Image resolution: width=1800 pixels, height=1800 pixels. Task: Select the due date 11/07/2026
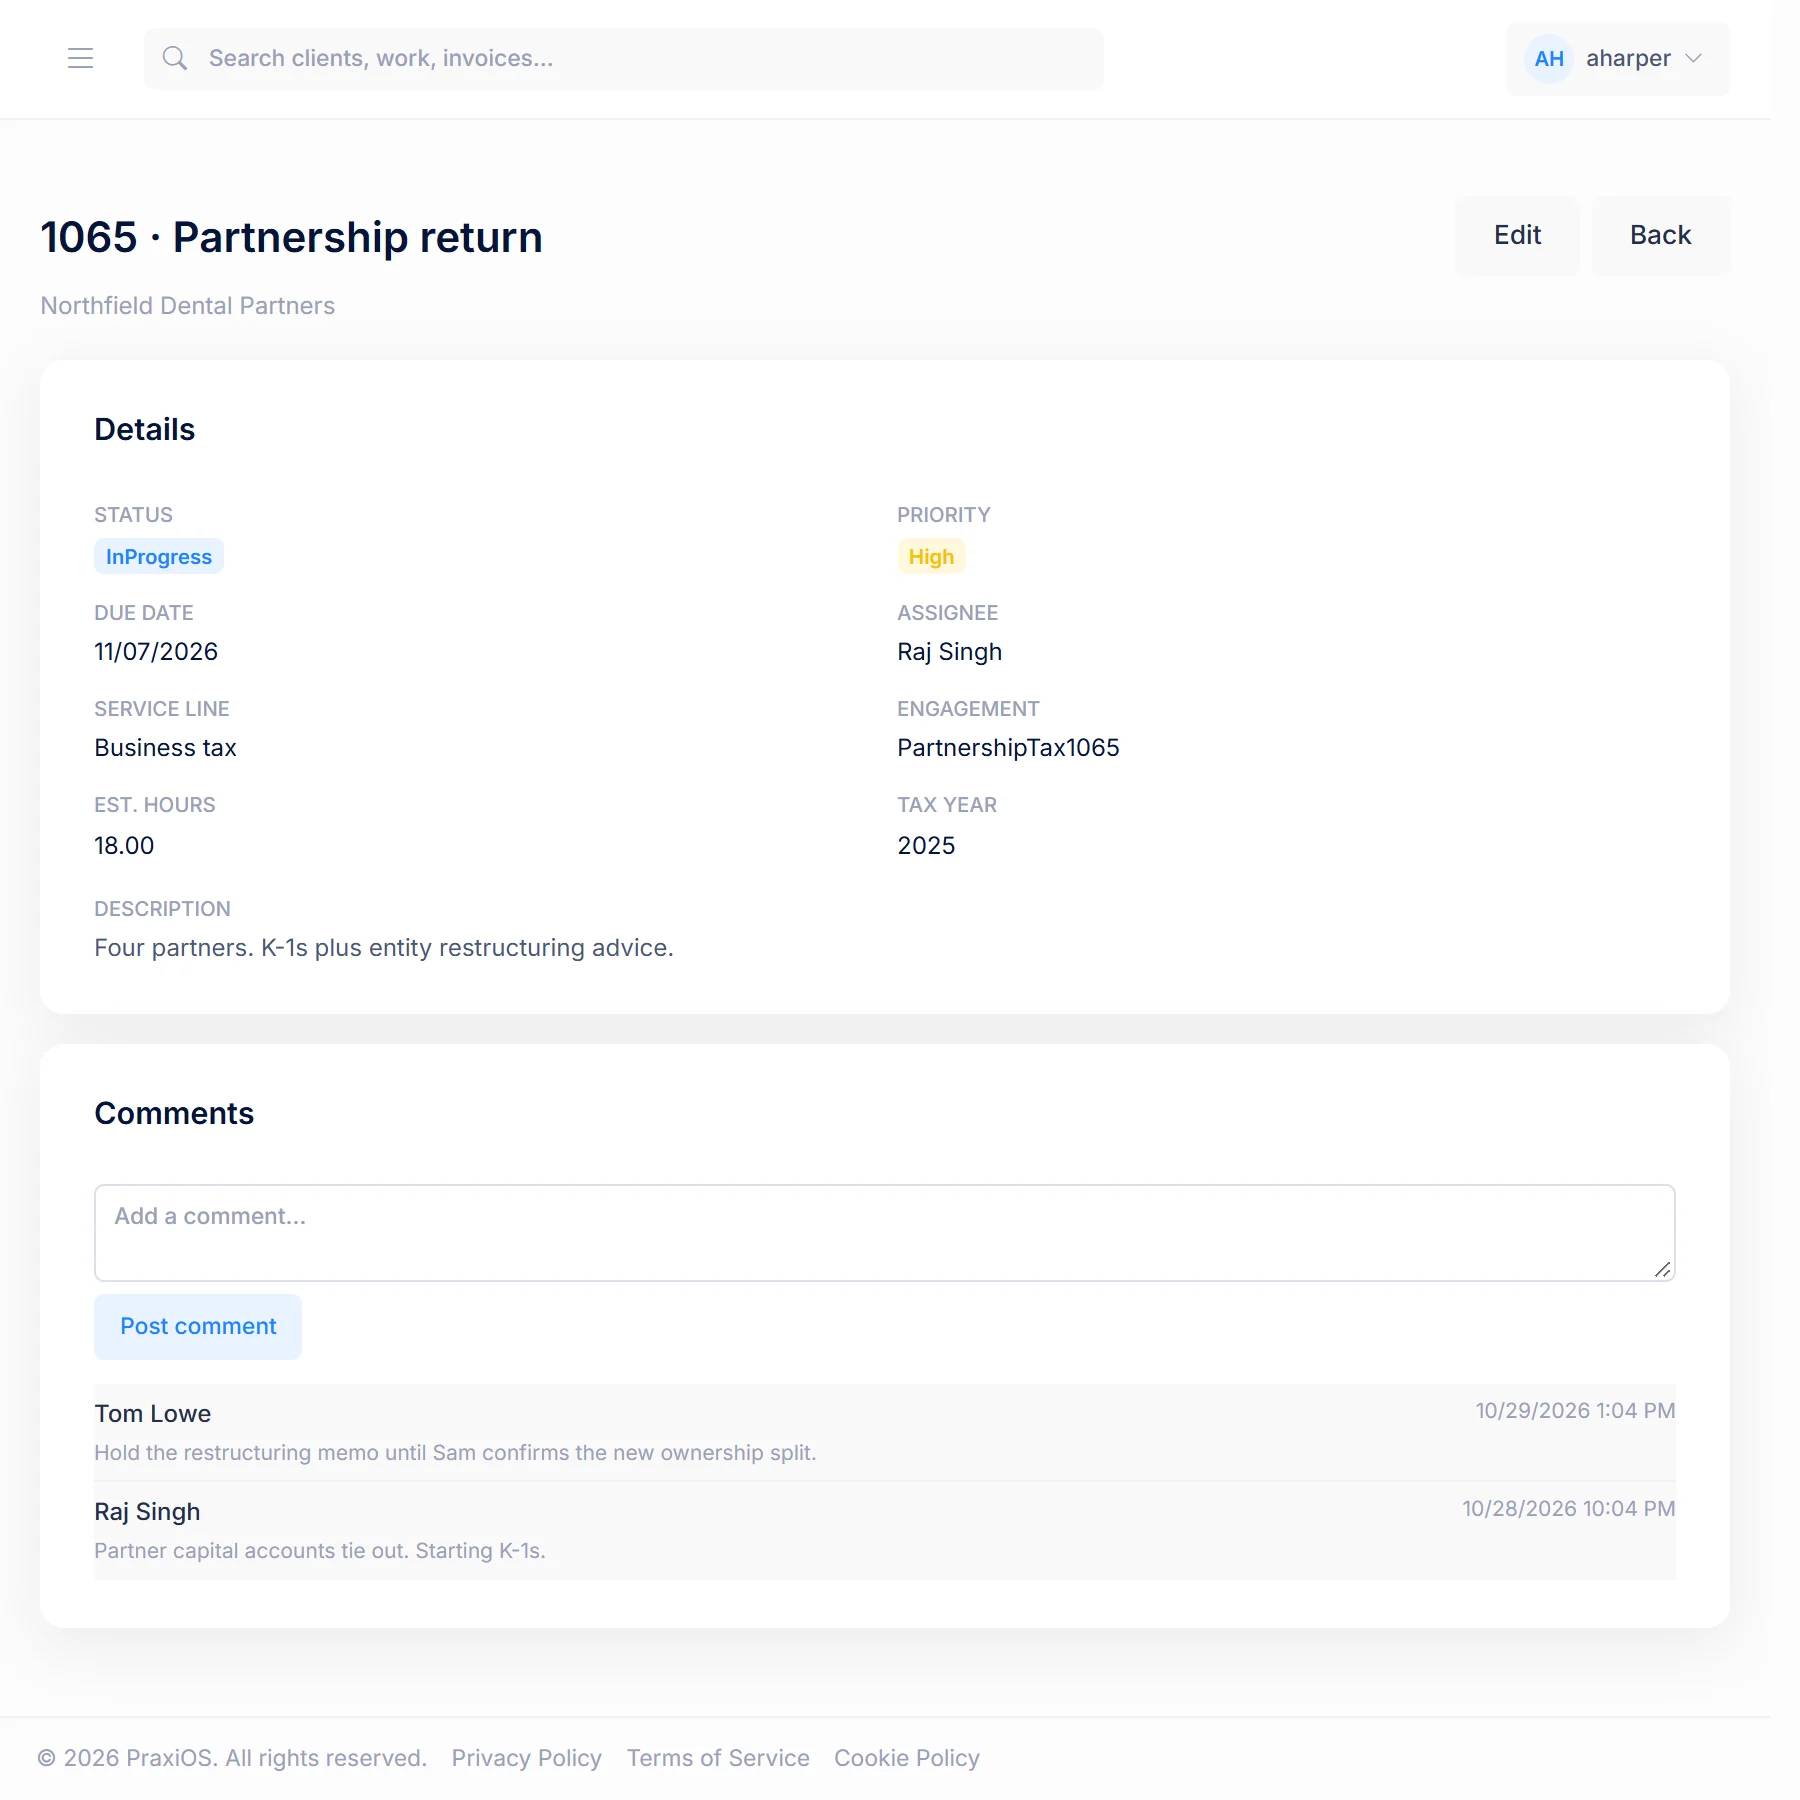click(156, 652)
